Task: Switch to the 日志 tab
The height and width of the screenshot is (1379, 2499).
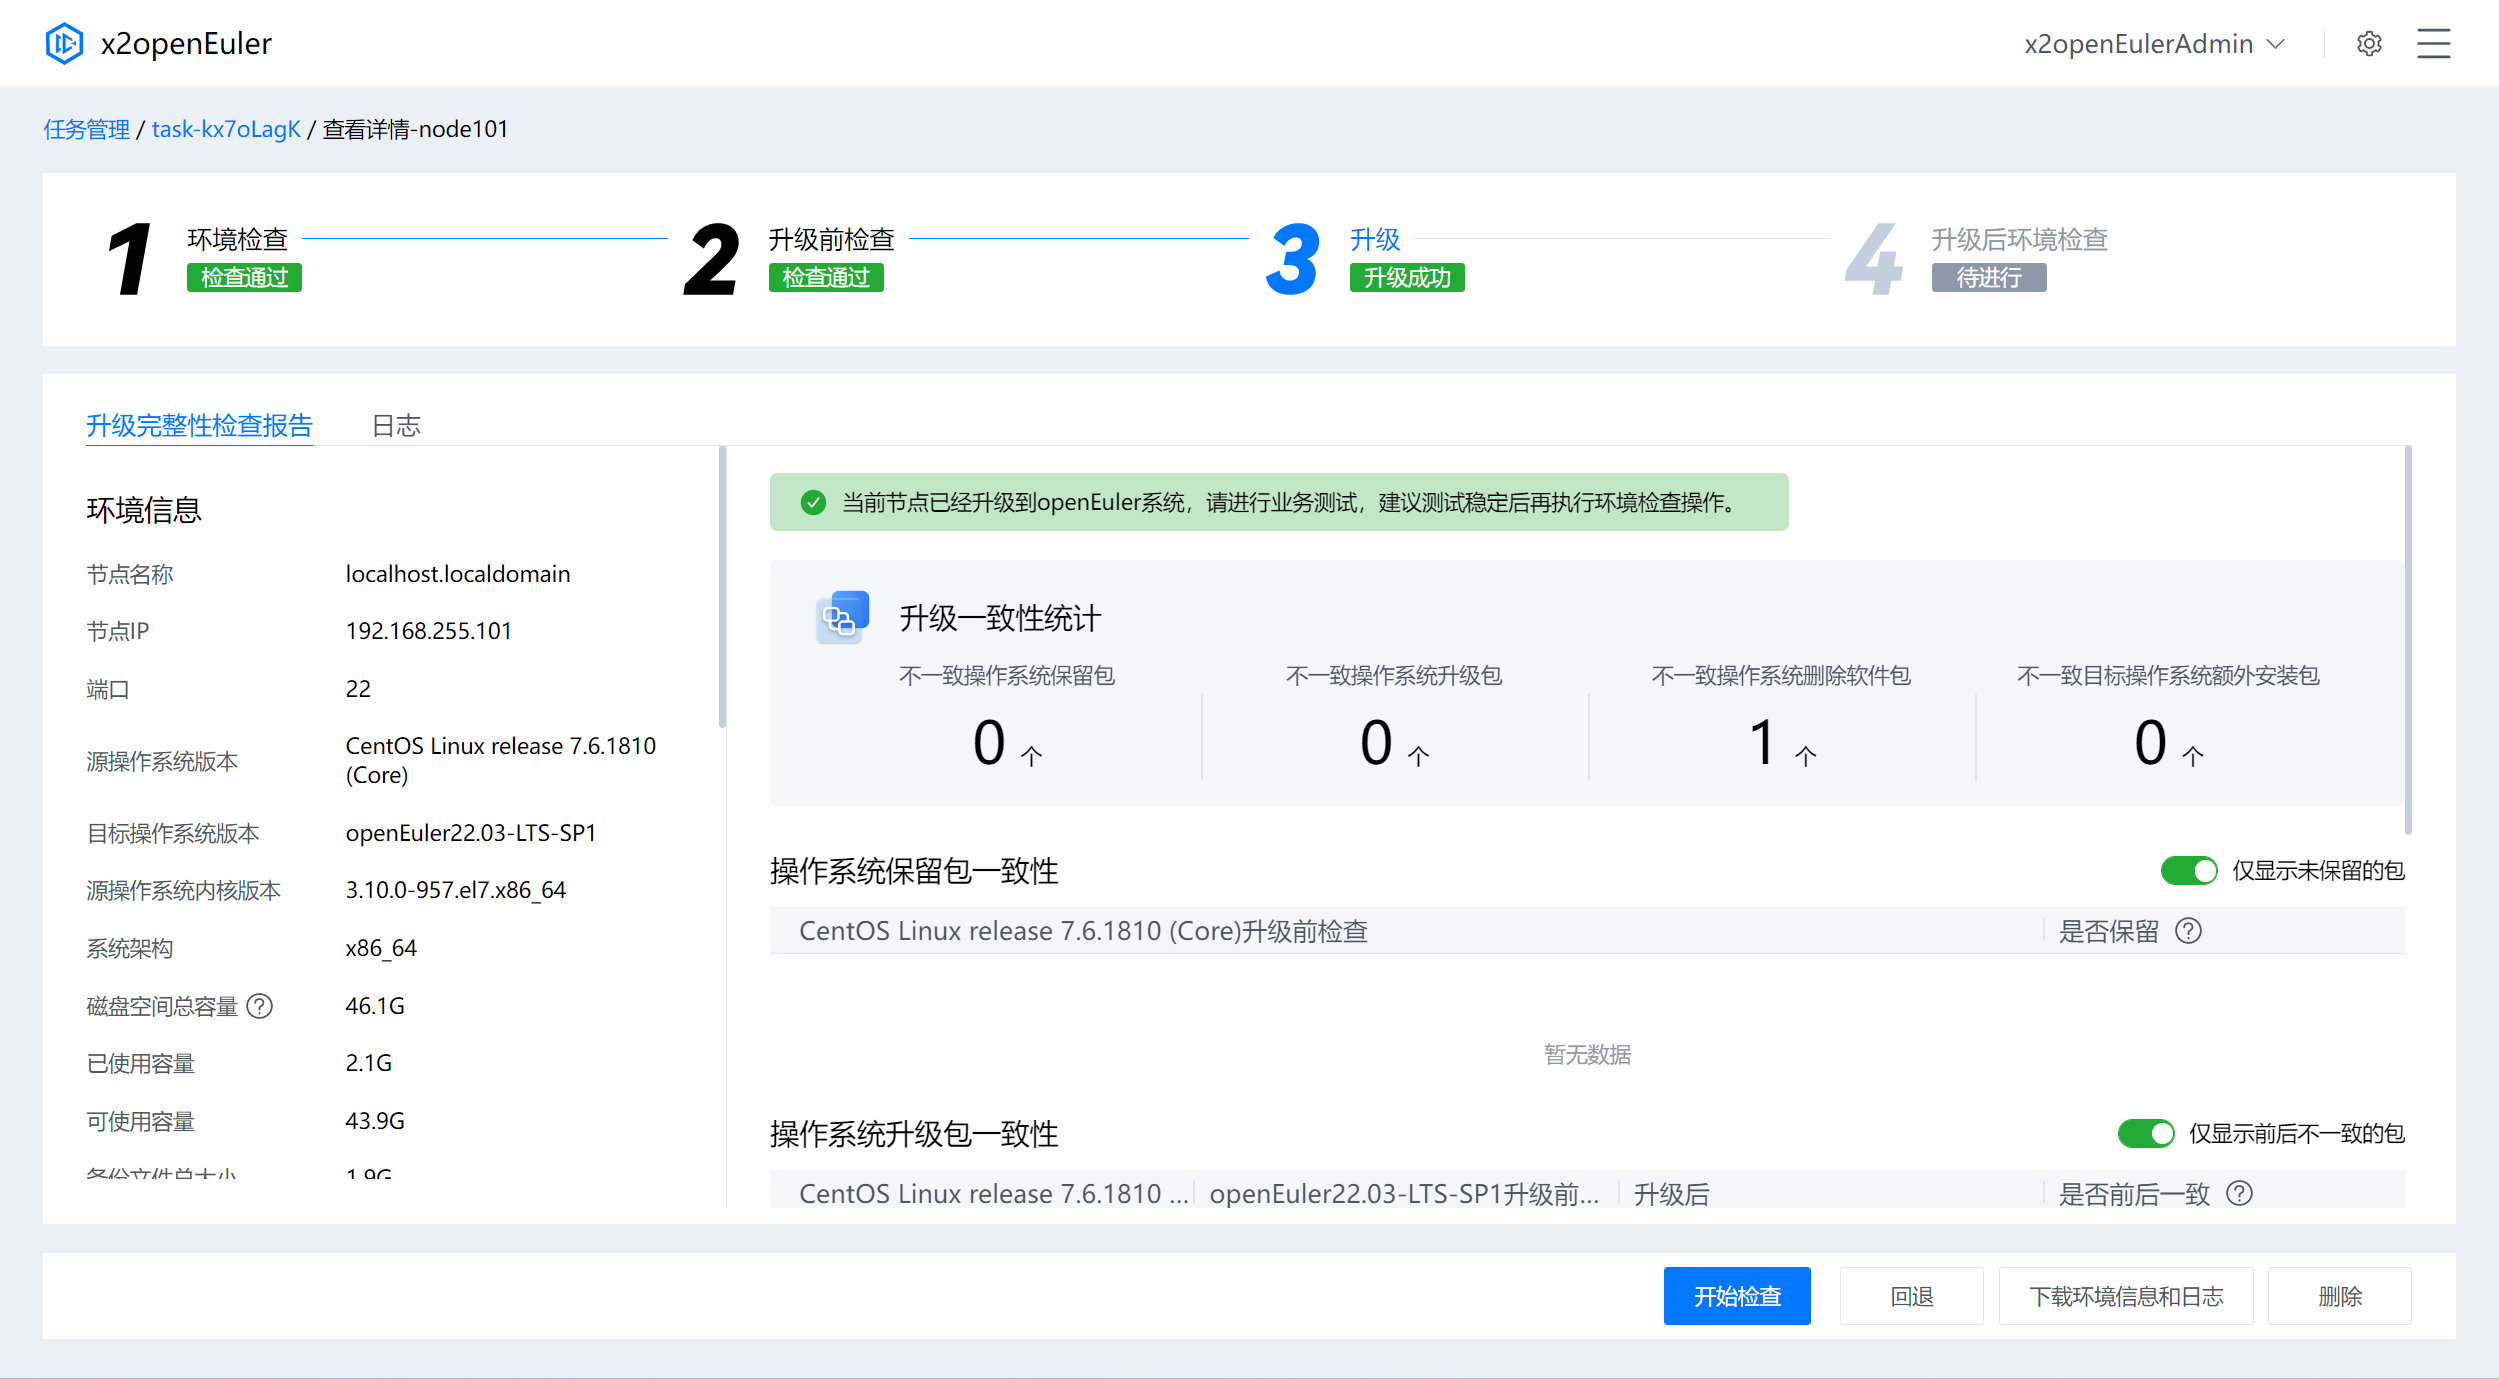Action: point(396,425)
